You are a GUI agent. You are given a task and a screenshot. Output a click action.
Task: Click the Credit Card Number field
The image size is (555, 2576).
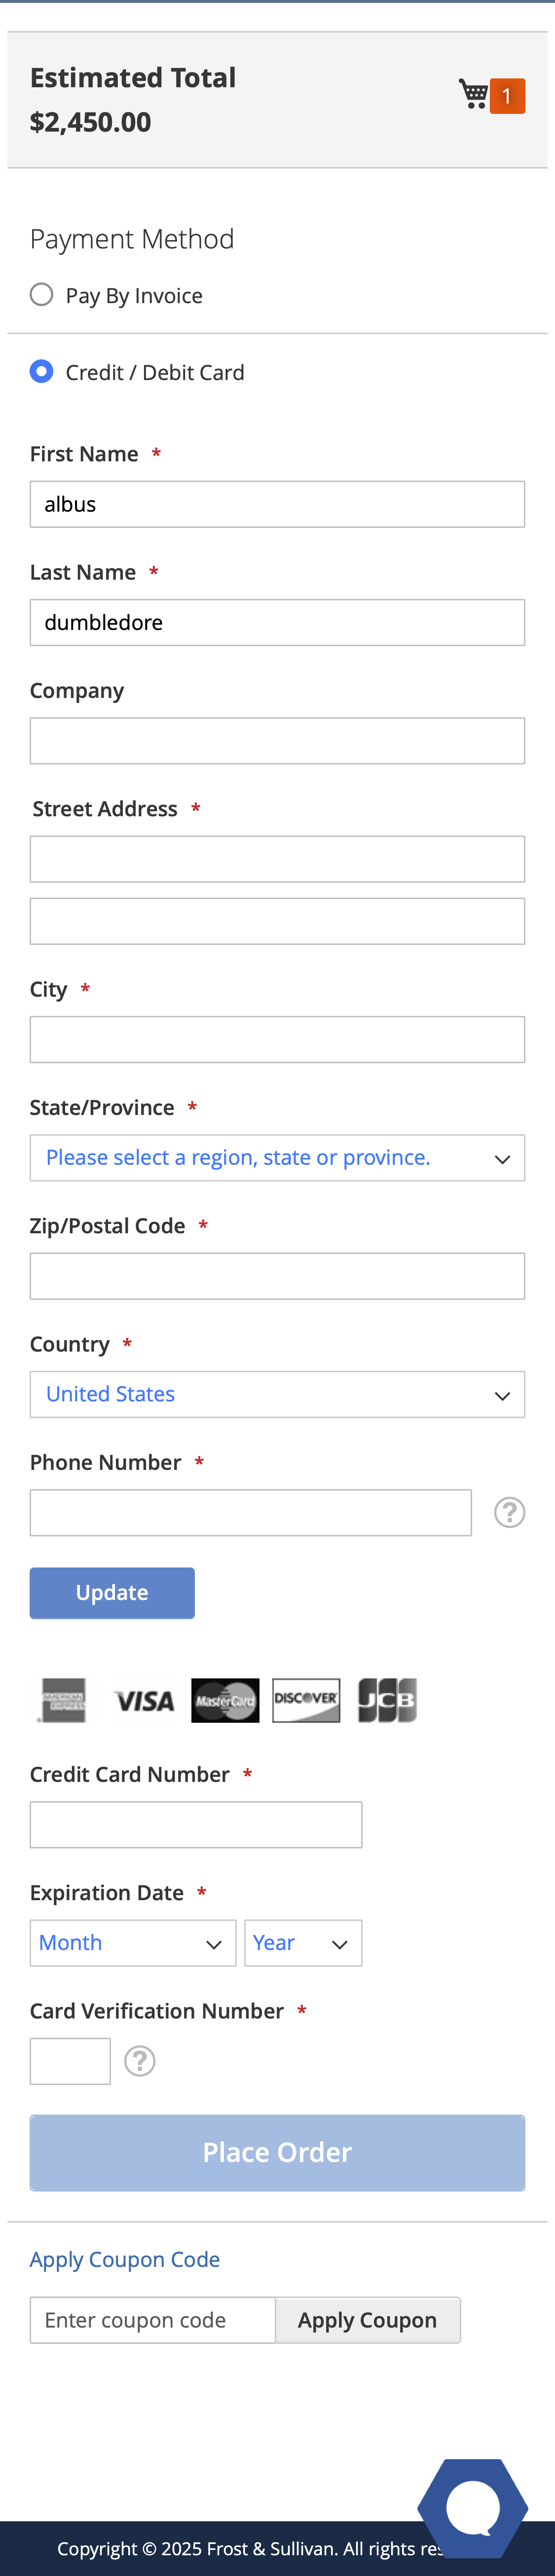click(x=196, y=1825)
